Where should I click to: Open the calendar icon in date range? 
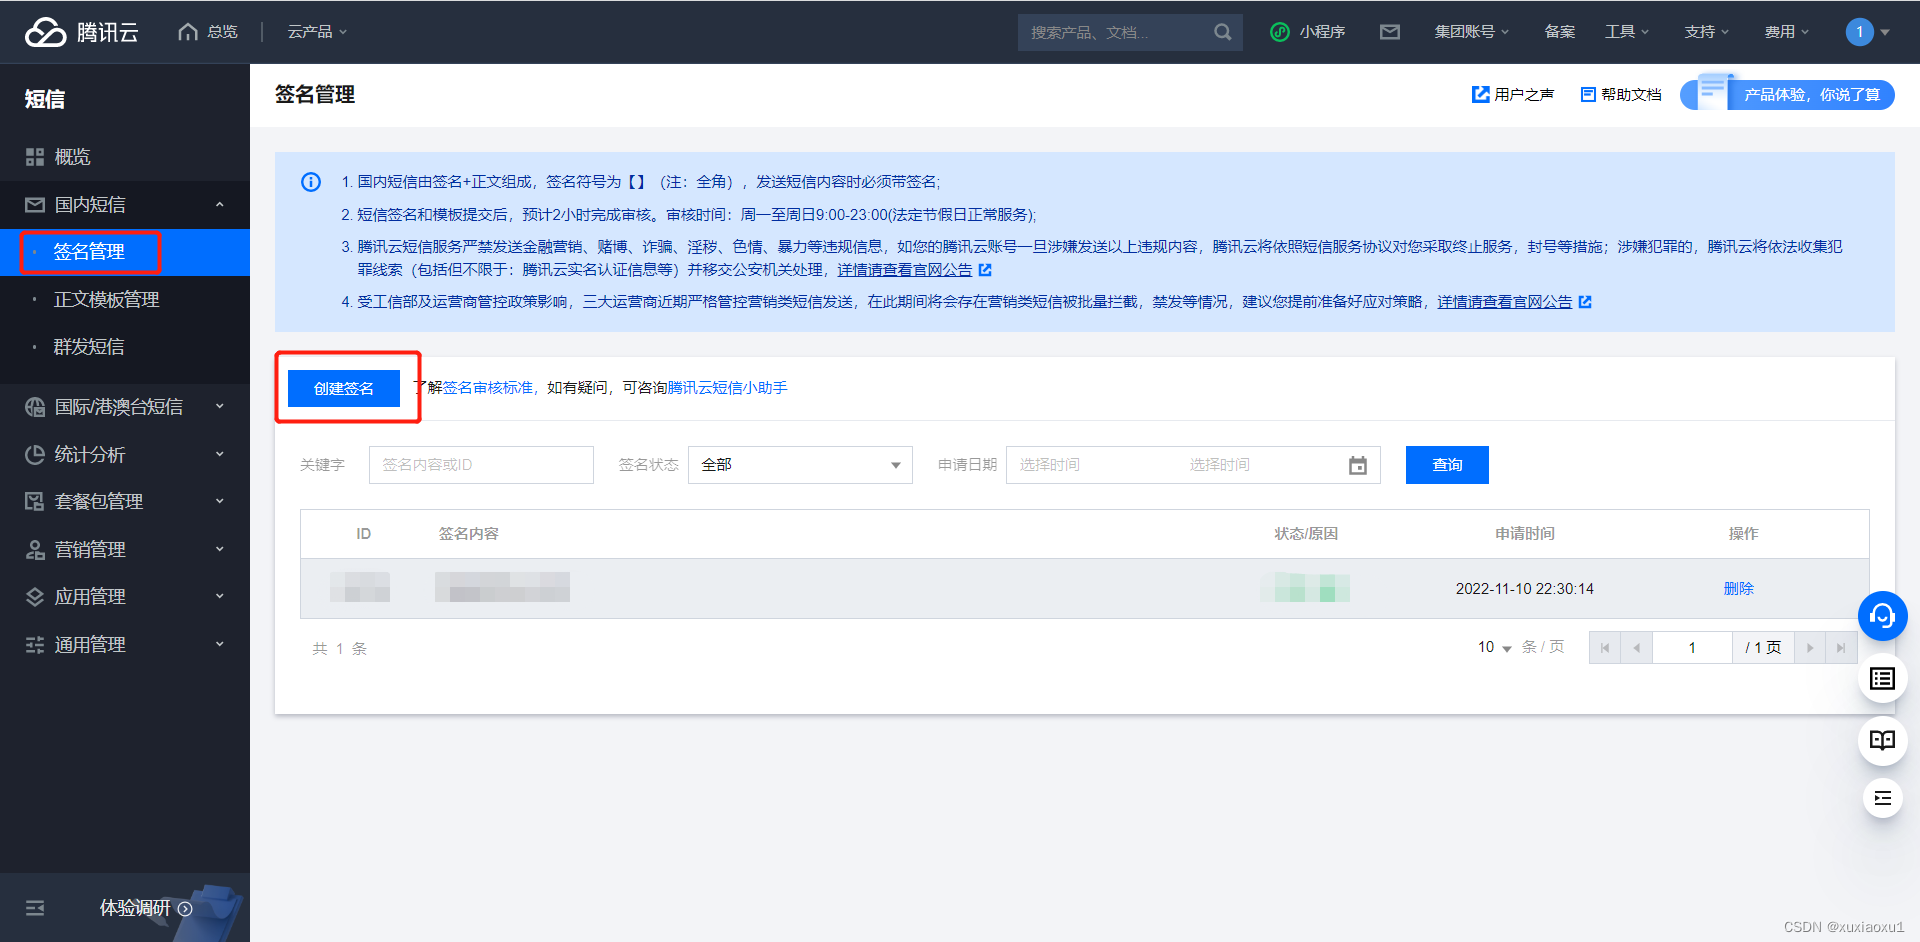tap(1358, 465)
